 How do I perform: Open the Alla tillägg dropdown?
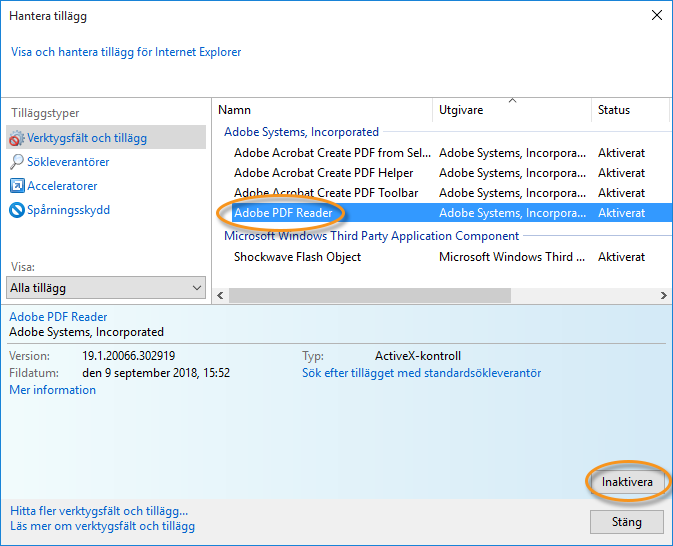(x=106, y=288)
